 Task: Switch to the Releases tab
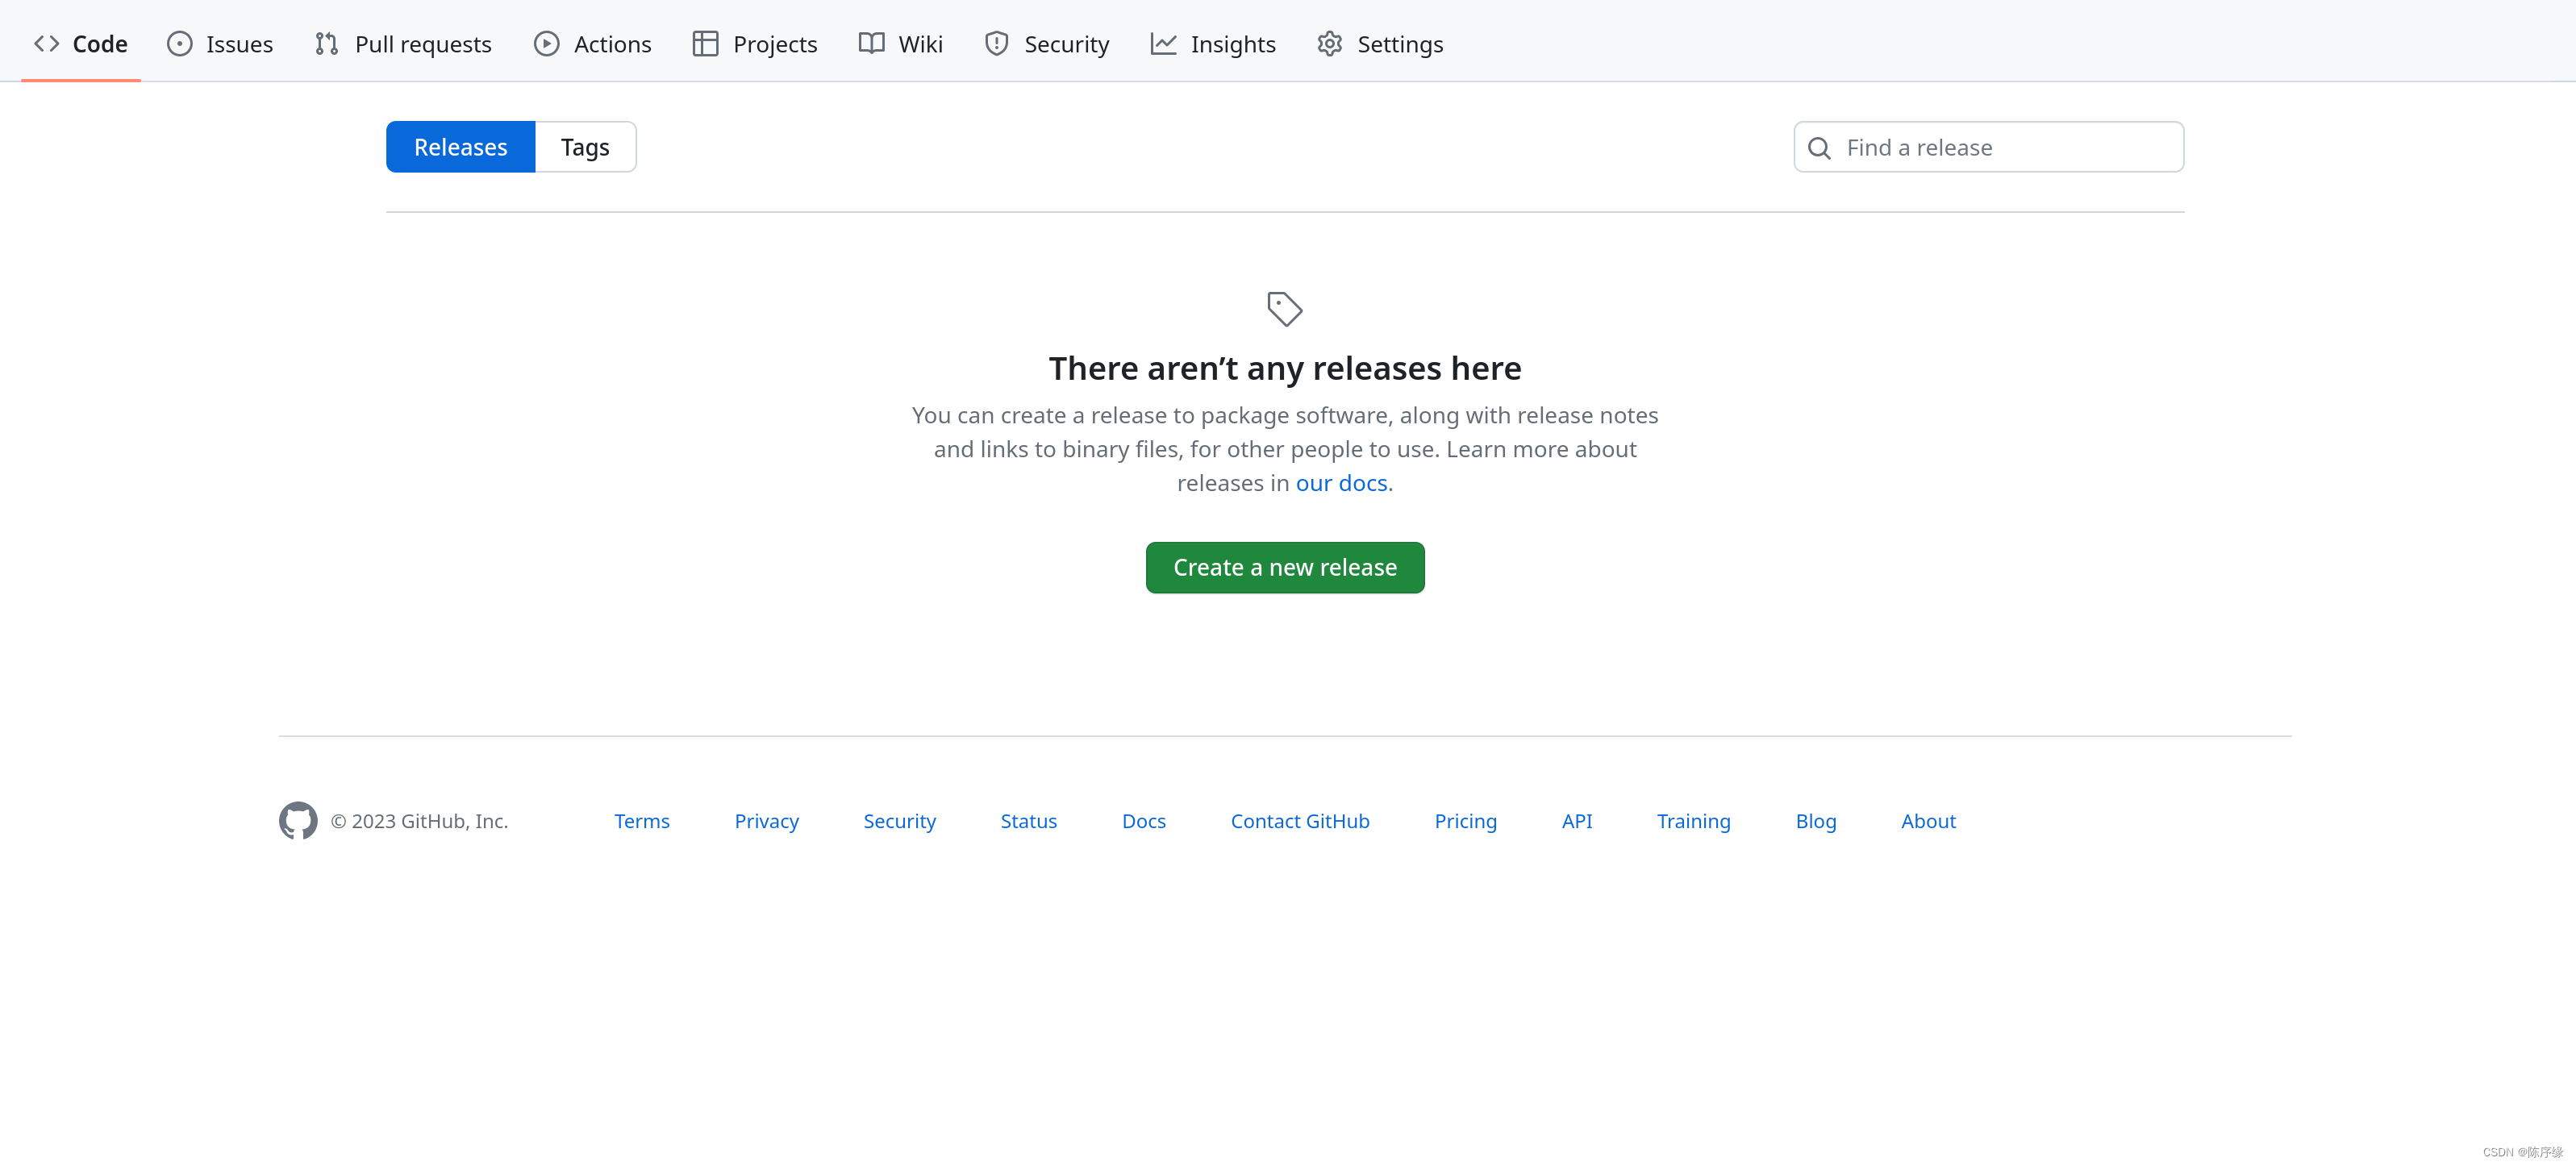tap(461, 146)
